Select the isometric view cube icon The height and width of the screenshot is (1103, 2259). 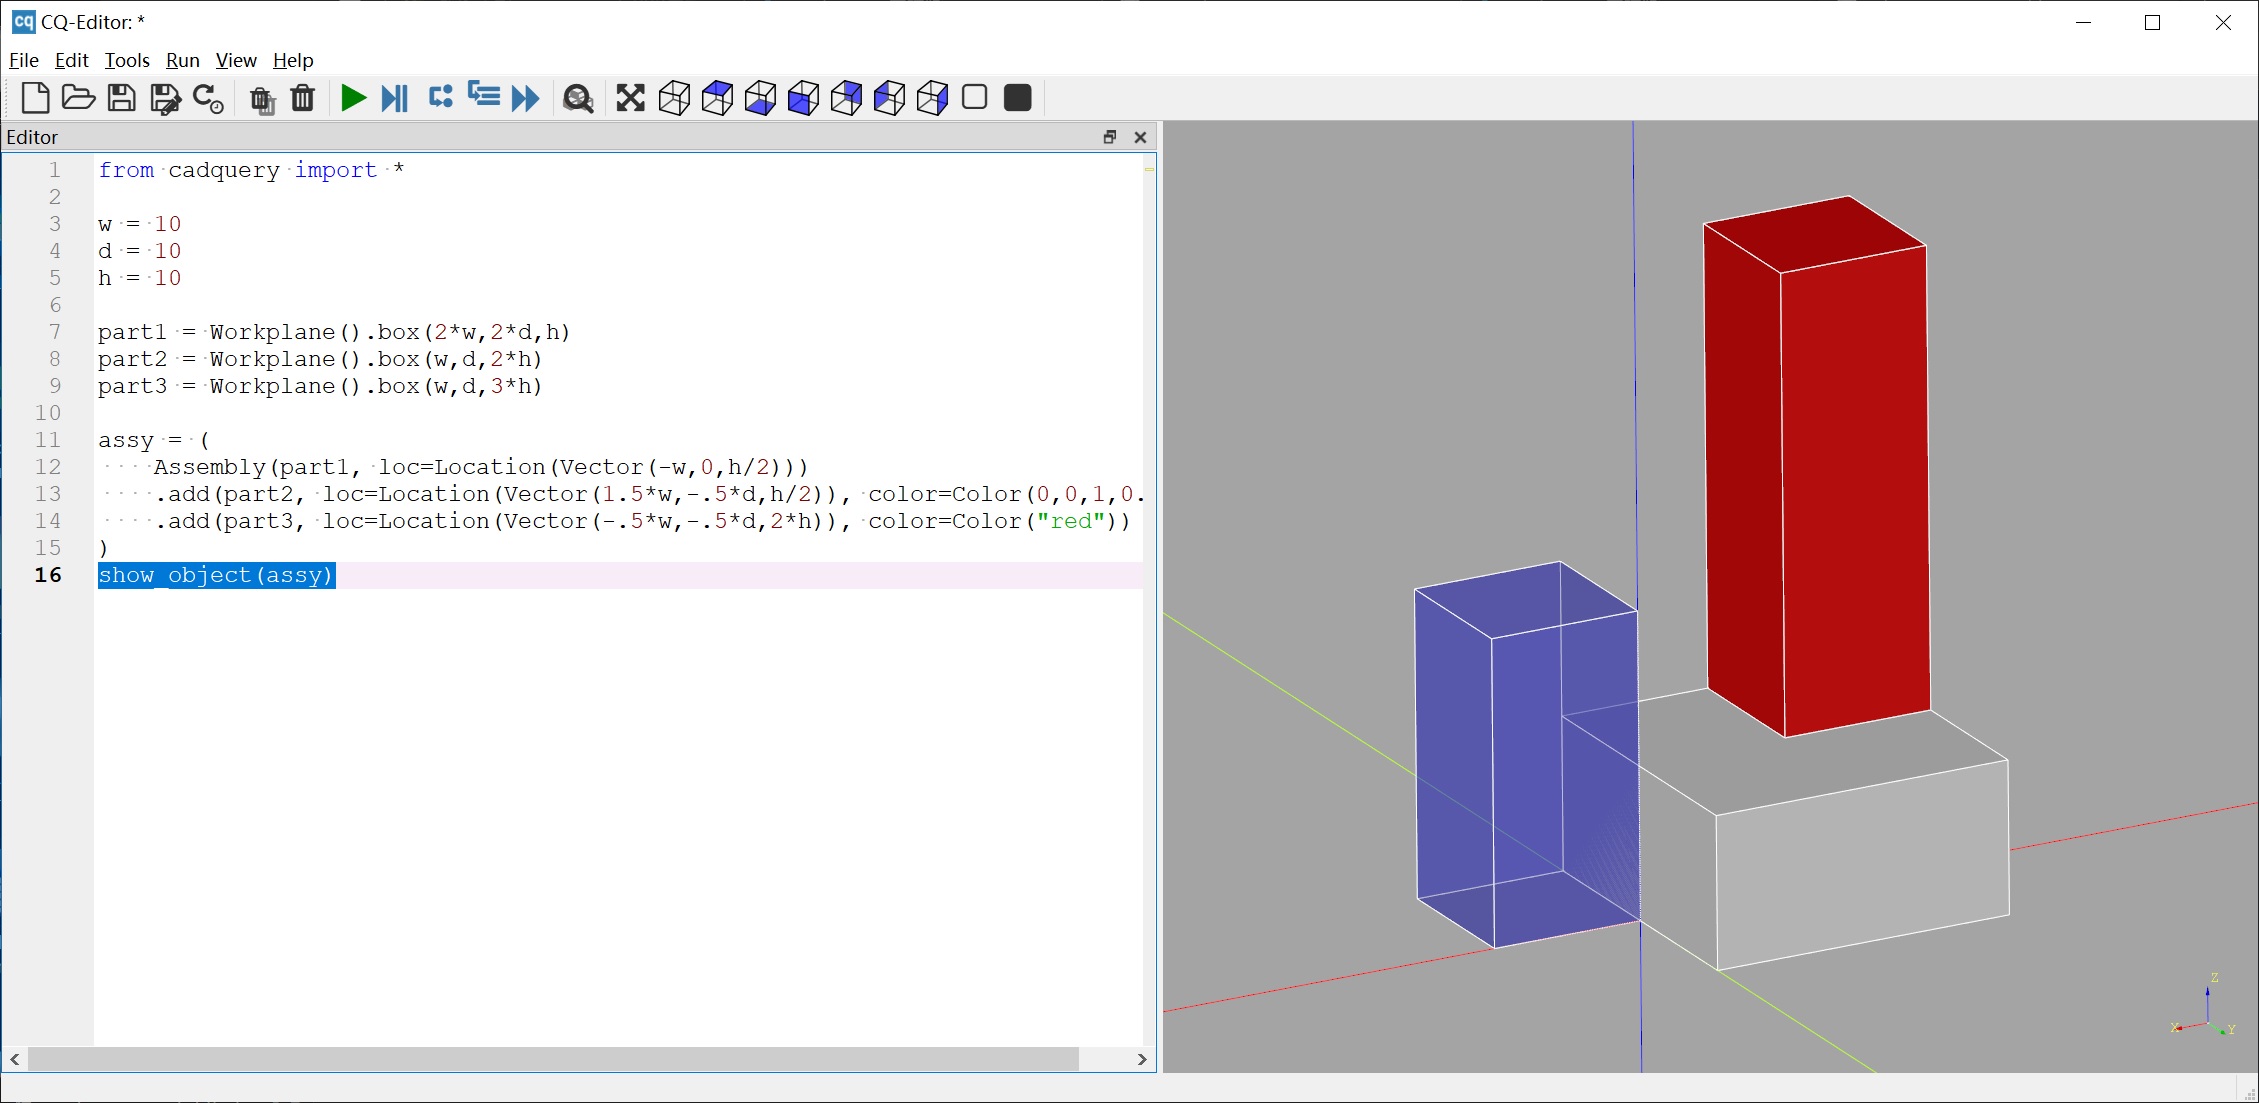pos(673,97)
